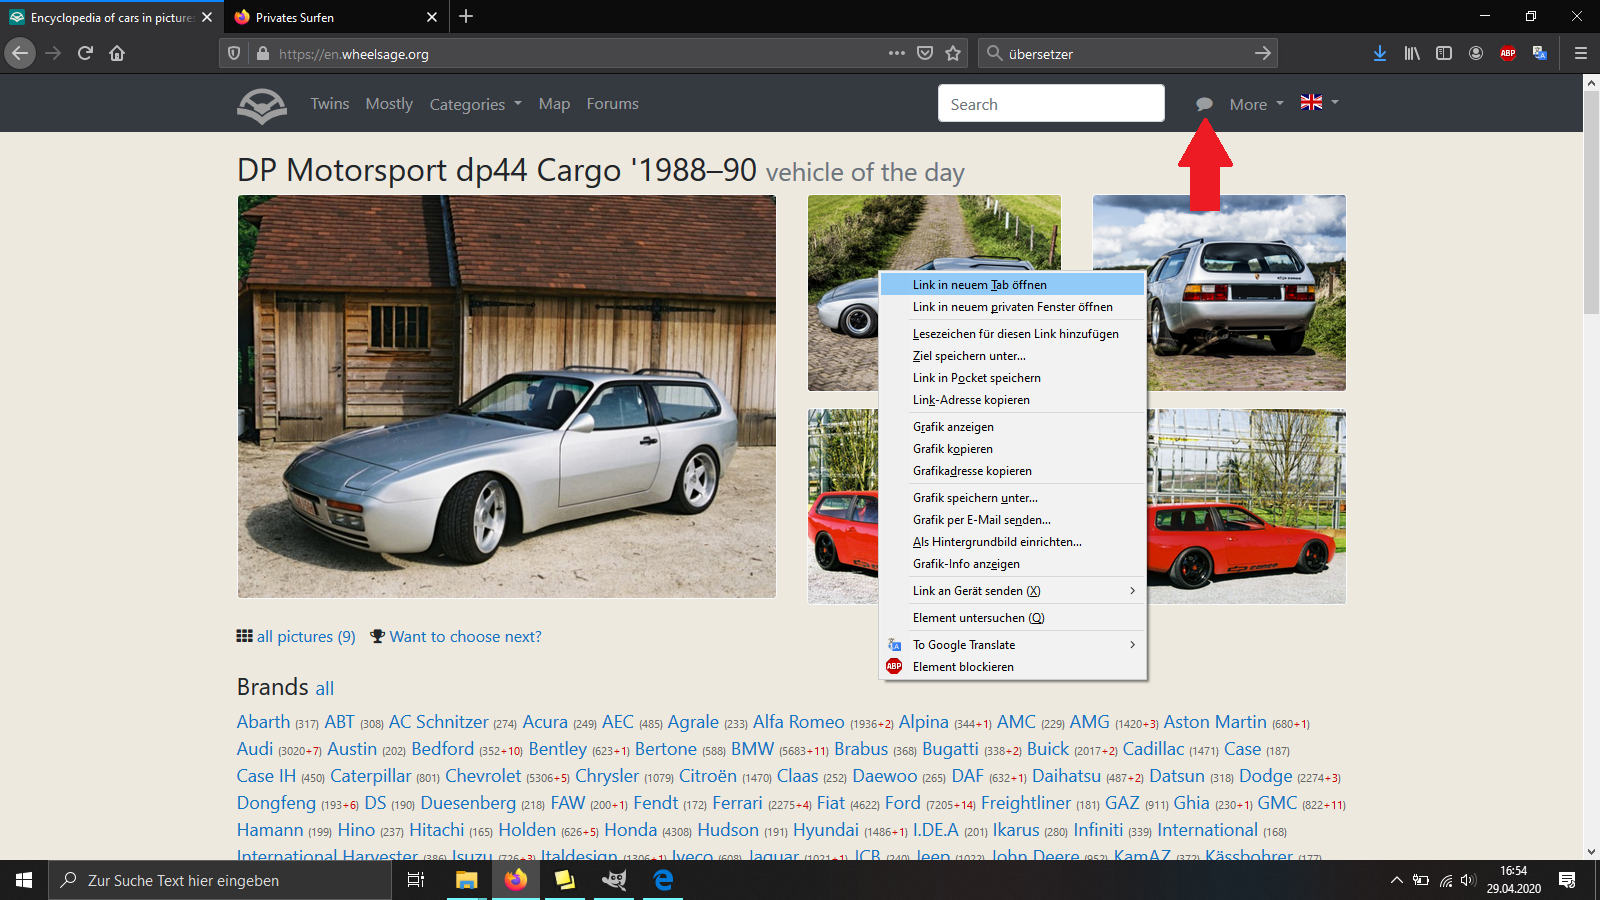The width and height of the screenshot is (1600, 900).
Task: Show hidden system tray icons
Action: 1396,880
